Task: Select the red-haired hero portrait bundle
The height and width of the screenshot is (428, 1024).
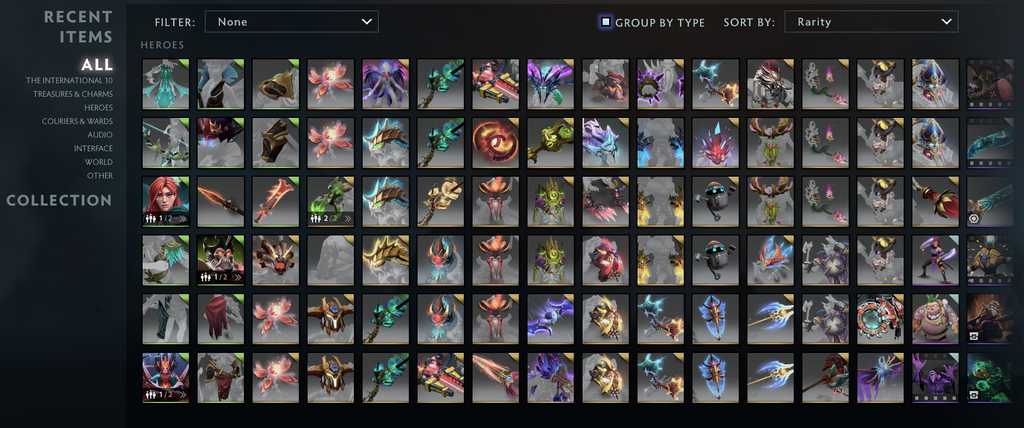Action: point(166,201)
